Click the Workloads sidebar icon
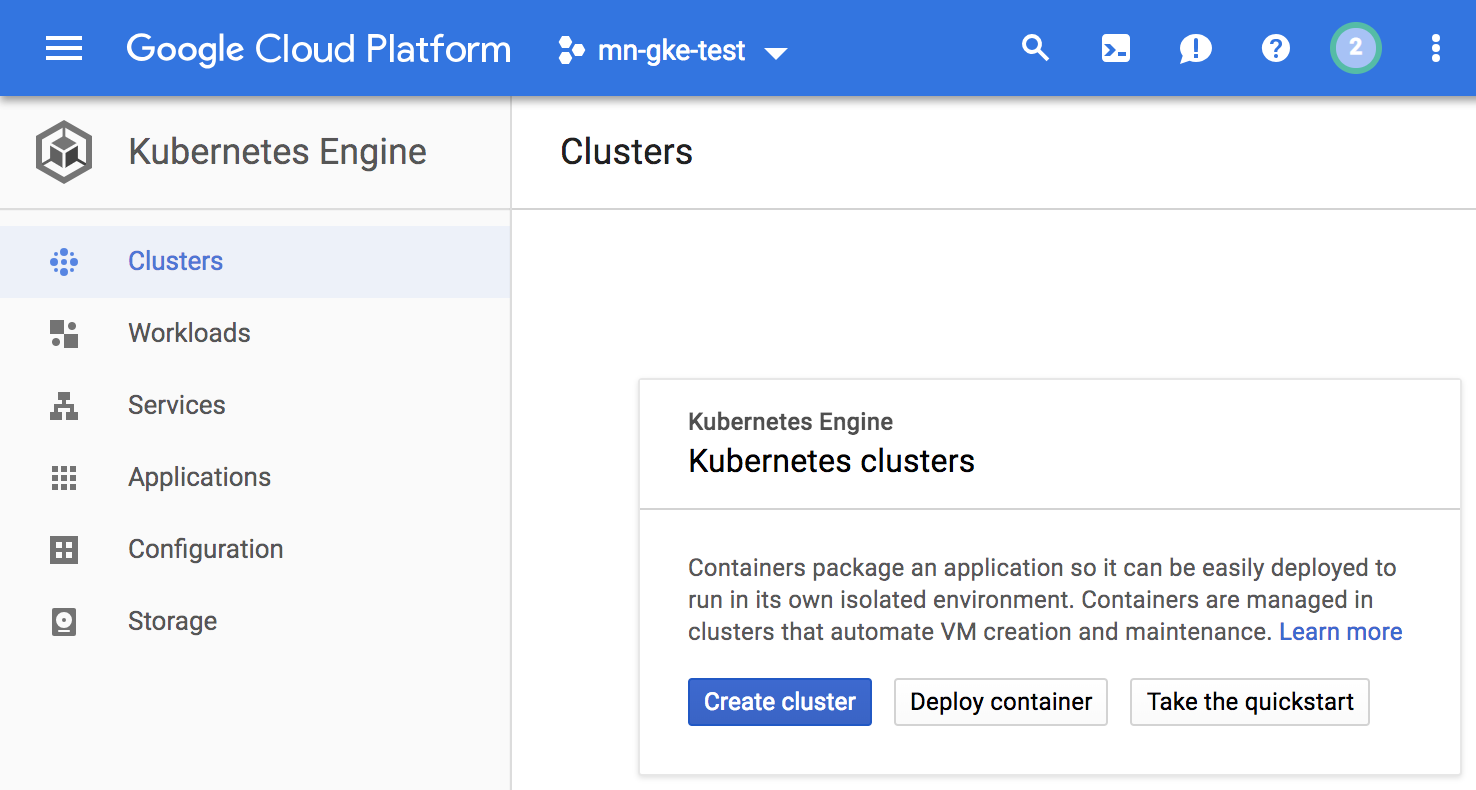Image resolution: width=1476 pixels, height=790 pixels. (64, 334)
